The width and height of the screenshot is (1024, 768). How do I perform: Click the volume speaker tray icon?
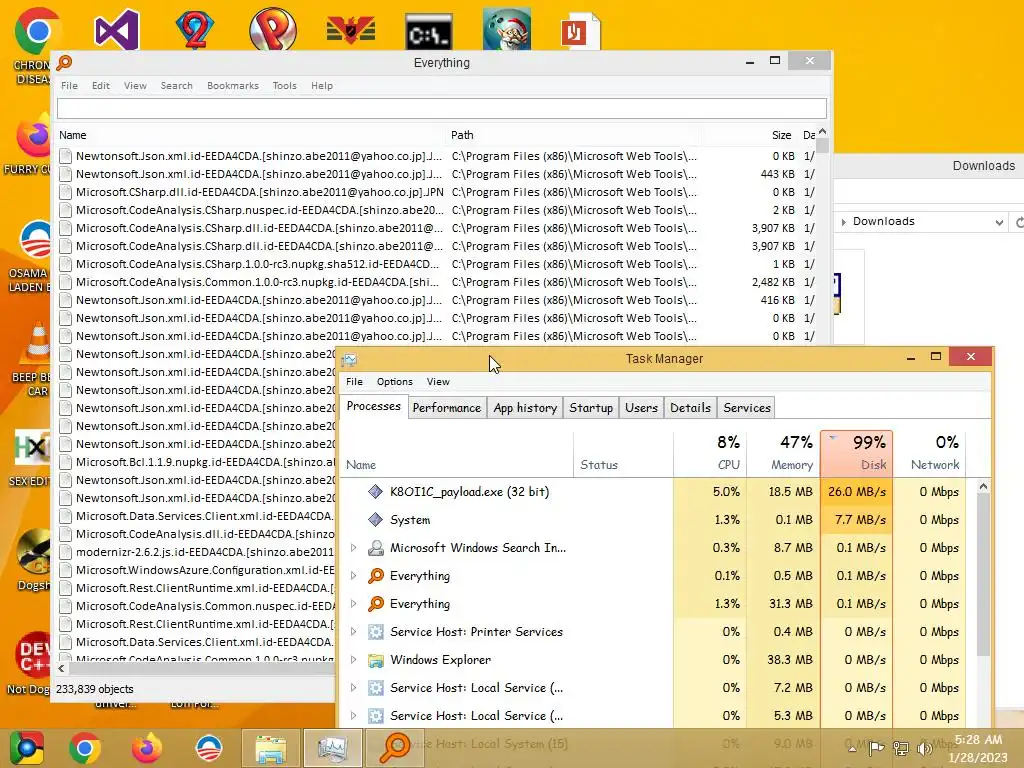pyautogui.click(x=925, y=748)
